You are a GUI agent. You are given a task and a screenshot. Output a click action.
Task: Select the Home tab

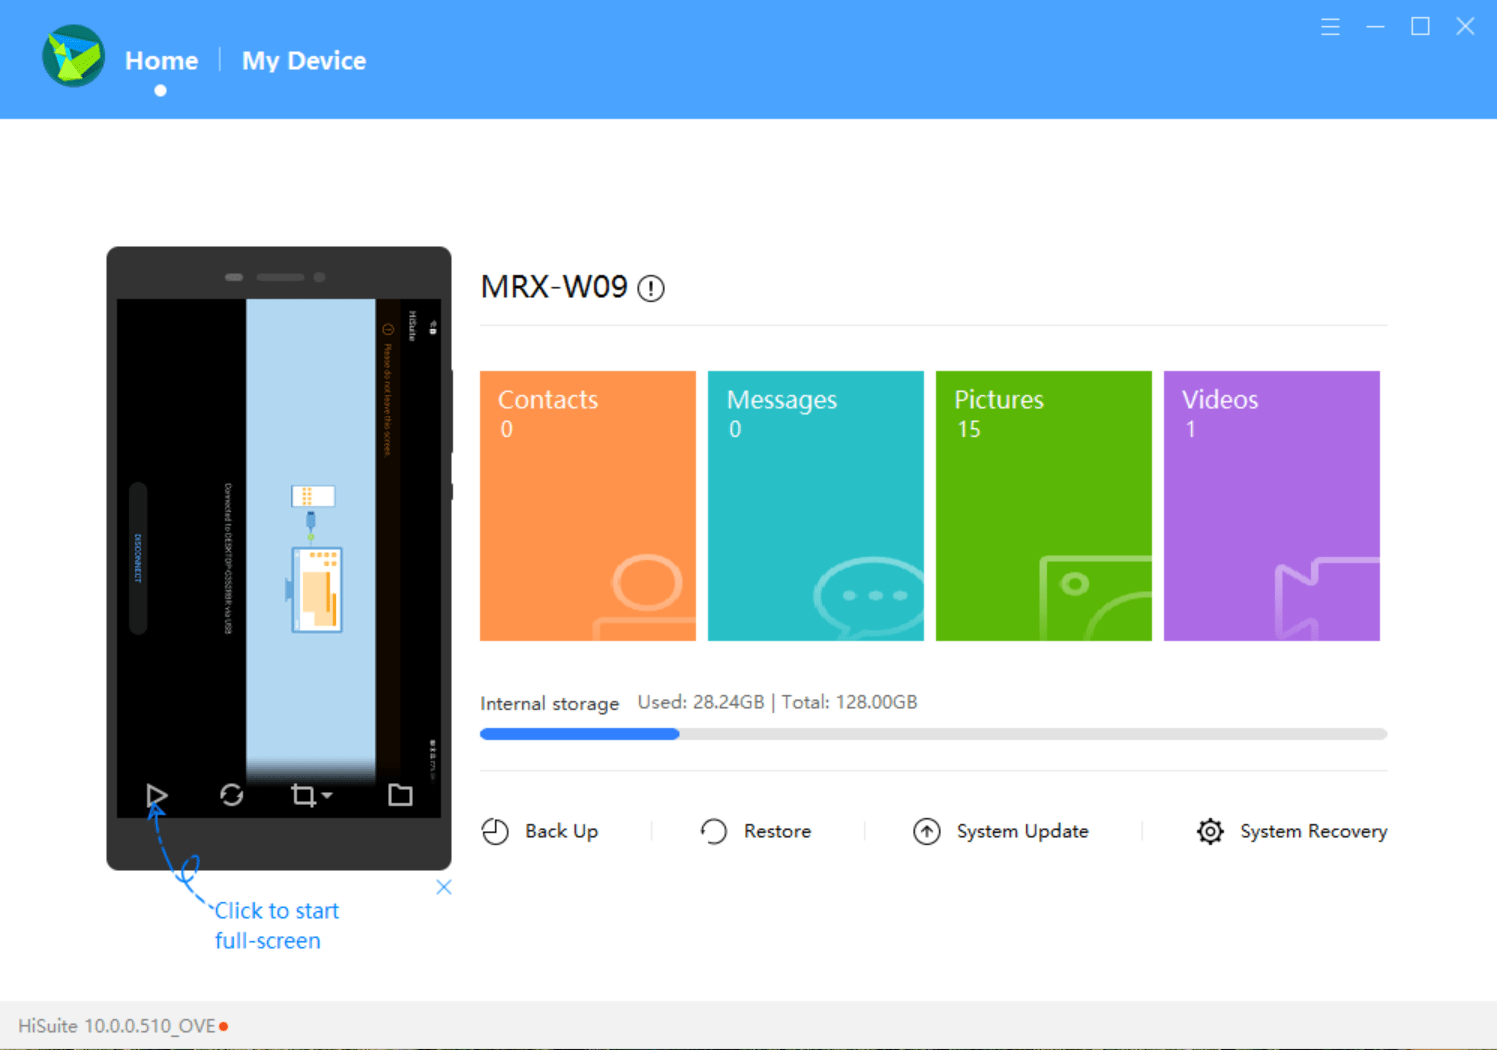point(160,61)
